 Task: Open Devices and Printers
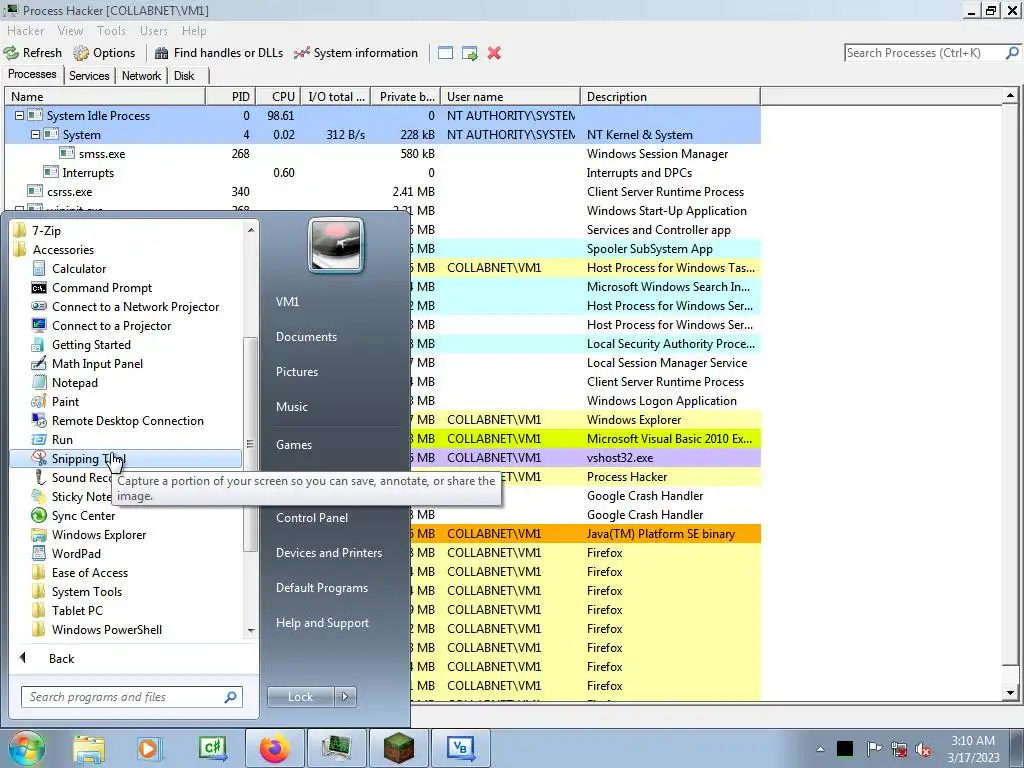[x=329, y=552]
